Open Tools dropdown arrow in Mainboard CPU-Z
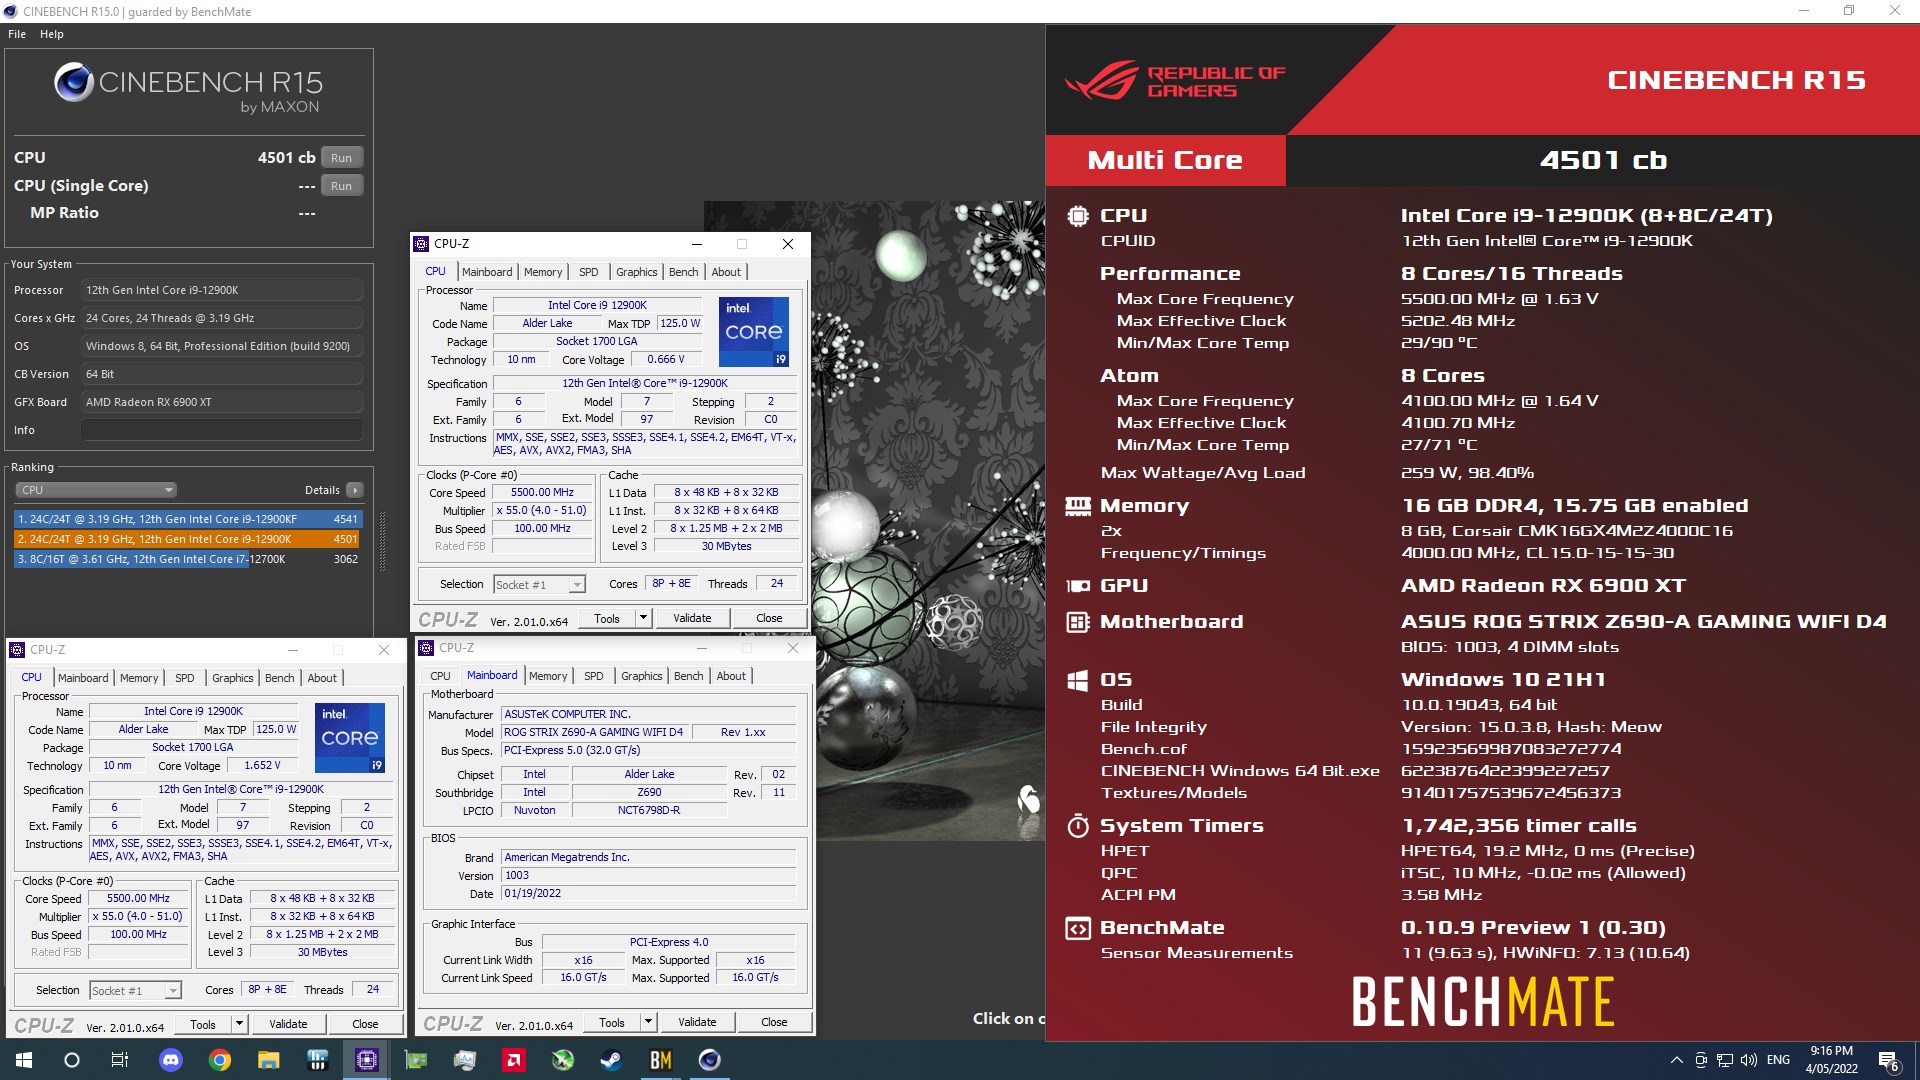The width and height of the screenshot is (1920, 1080). 648,1022
